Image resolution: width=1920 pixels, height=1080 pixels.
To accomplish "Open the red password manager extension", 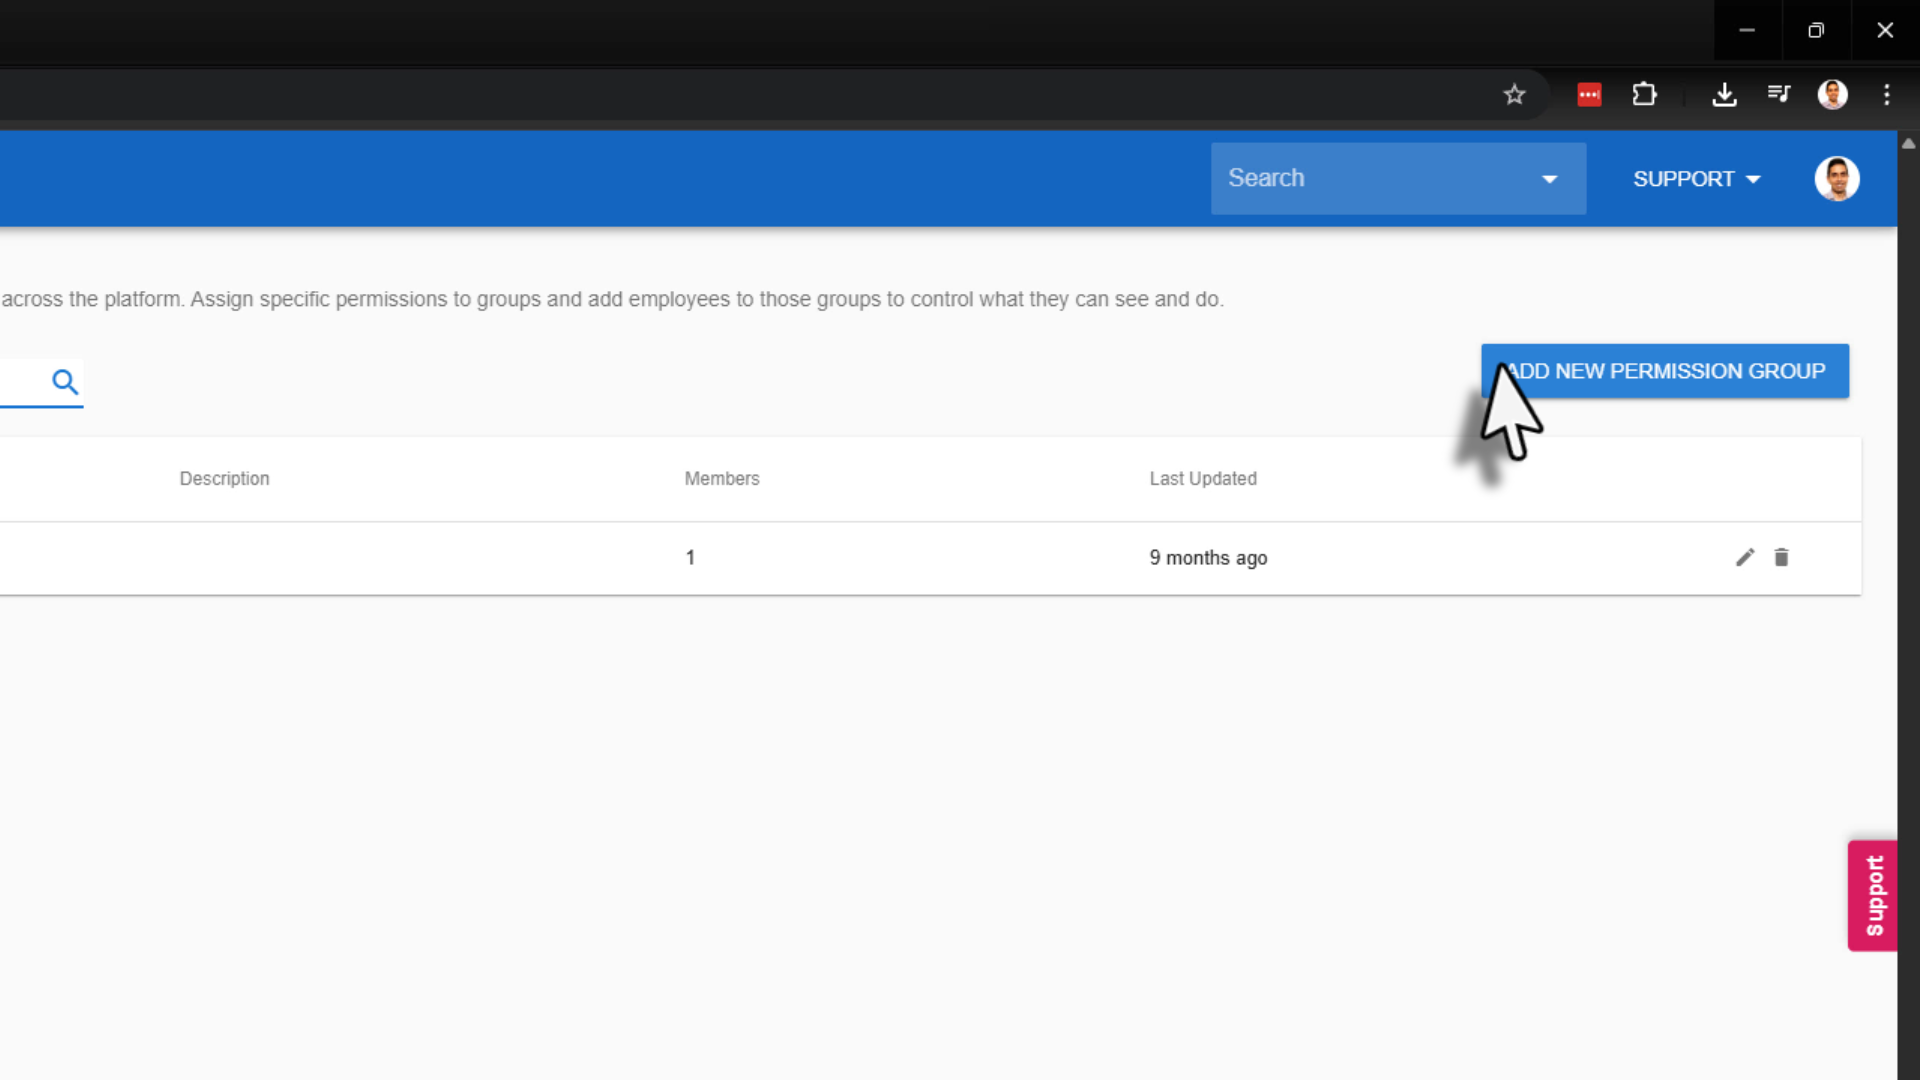I will (x=1589, y=95).
